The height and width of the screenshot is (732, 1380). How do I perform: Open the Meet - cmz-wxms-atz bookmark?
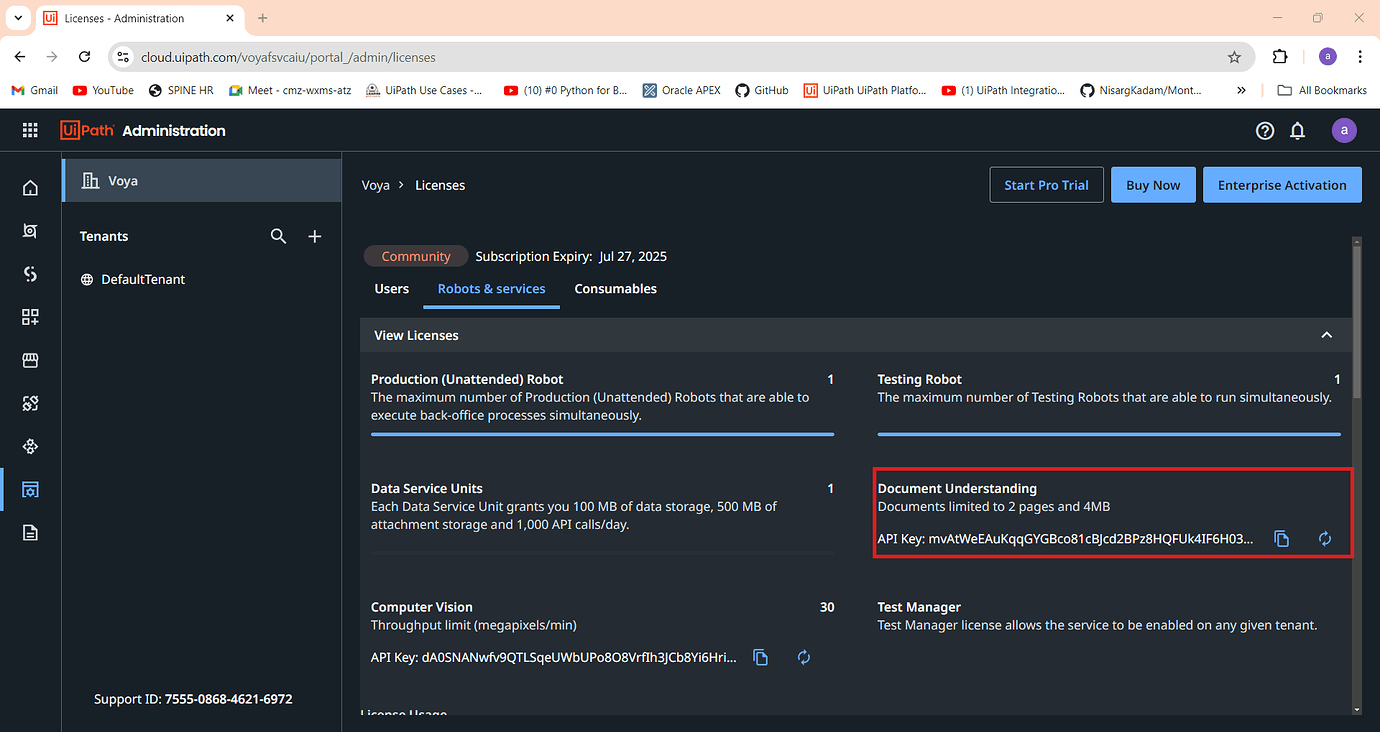[290, 90]
